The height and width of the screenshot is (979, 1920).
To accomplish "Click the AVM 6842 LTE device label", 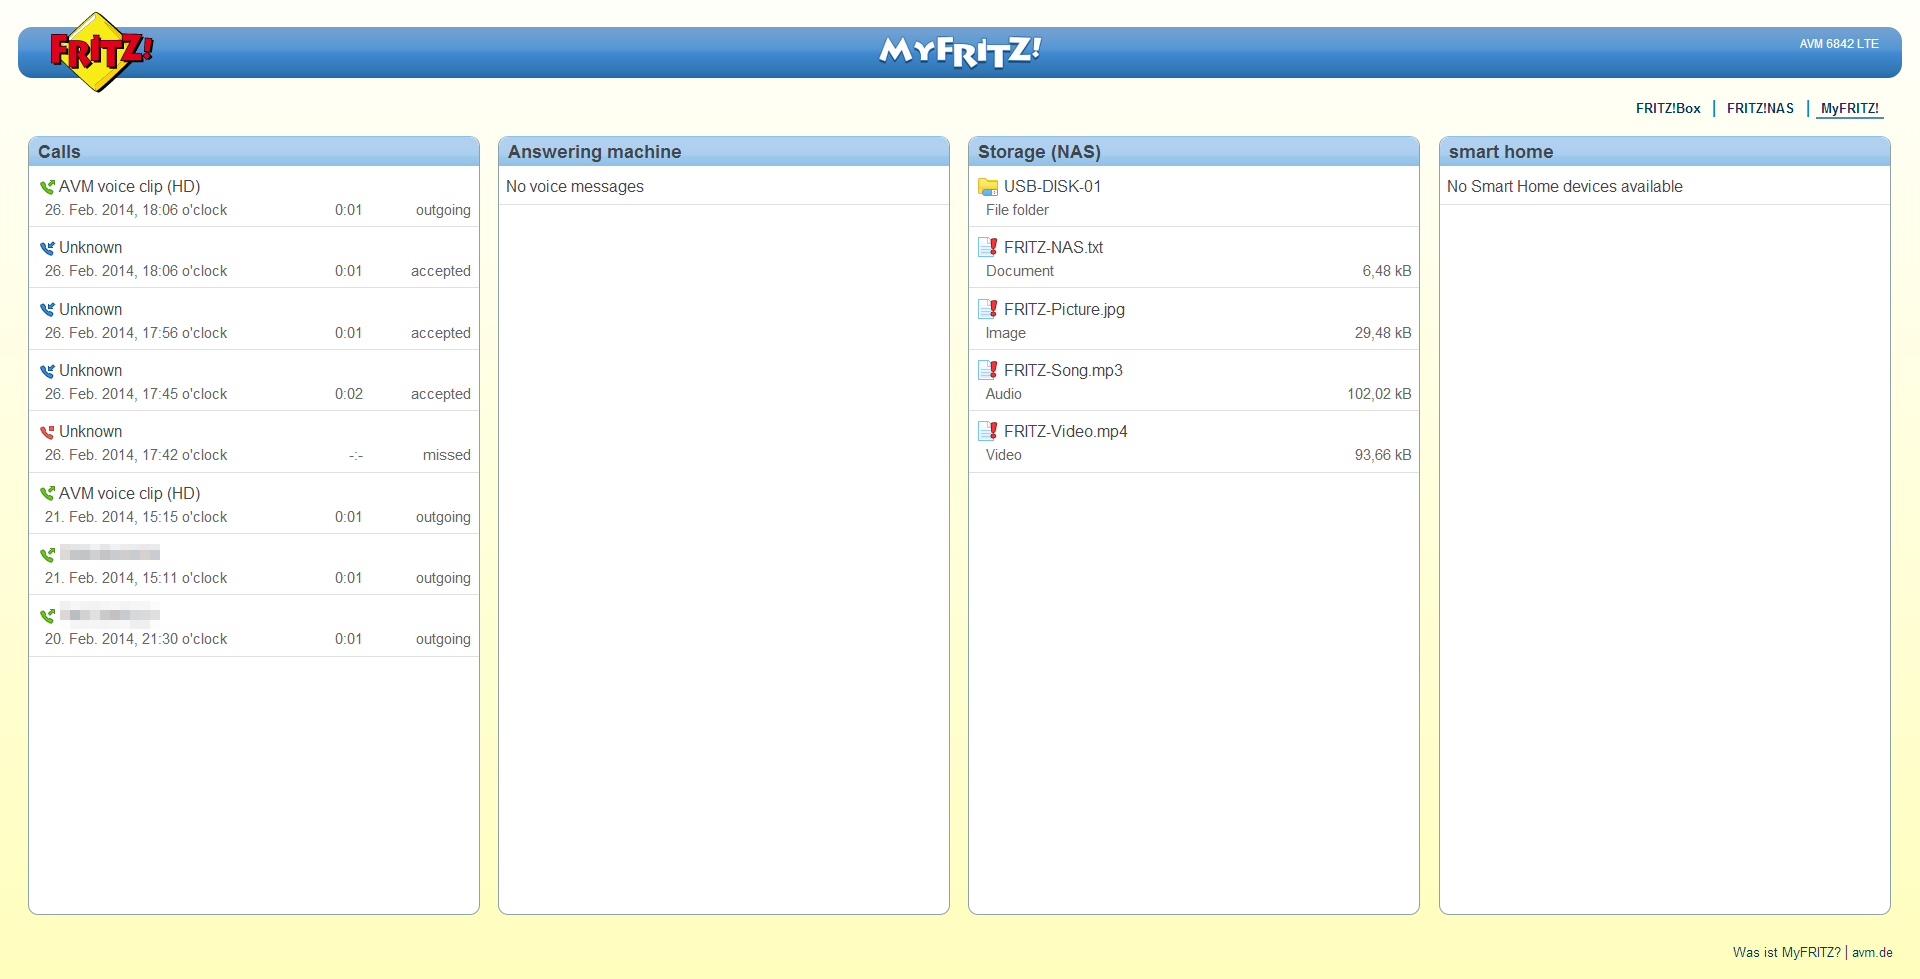I will point(1839,44).
